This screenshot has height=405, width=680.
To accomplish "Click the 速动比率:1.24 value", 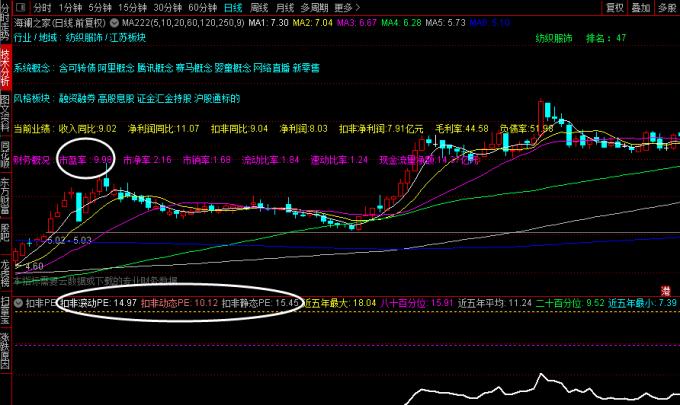I will (339, 160).
